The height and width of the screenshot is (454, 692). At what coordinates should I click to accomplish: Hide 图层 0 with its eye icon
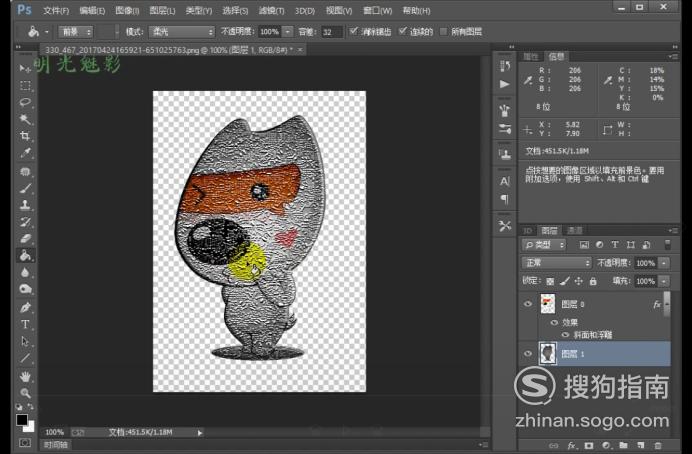[x=528, y=304]
